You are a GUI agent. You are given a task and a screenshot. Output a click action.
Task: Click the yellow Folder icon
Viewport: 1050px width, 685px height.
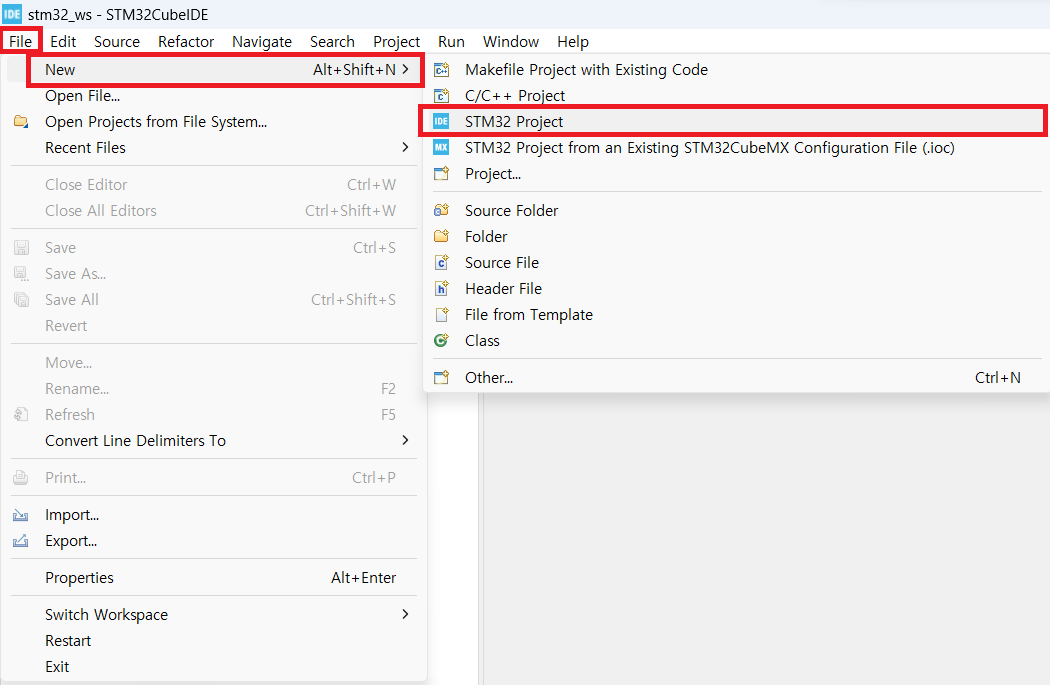pos(441,236)
